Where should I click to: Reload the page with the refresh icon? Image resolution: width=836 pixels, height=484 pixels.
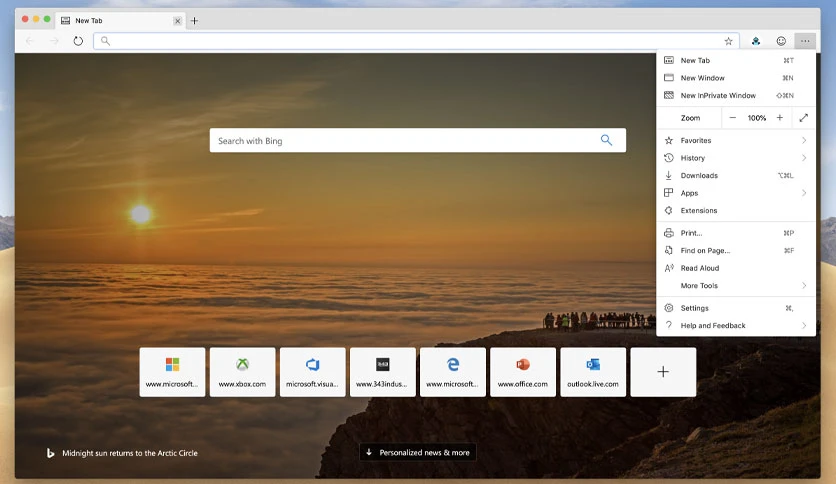point(78,41)
